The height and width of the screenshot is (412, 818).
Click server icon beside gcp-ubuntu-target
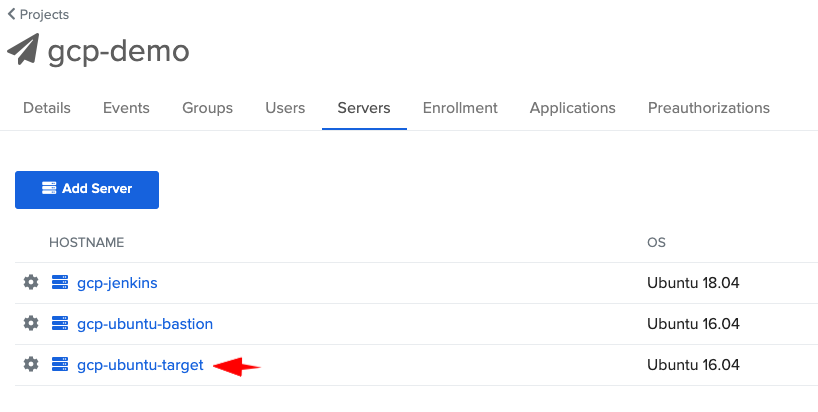tap(59, 365)
